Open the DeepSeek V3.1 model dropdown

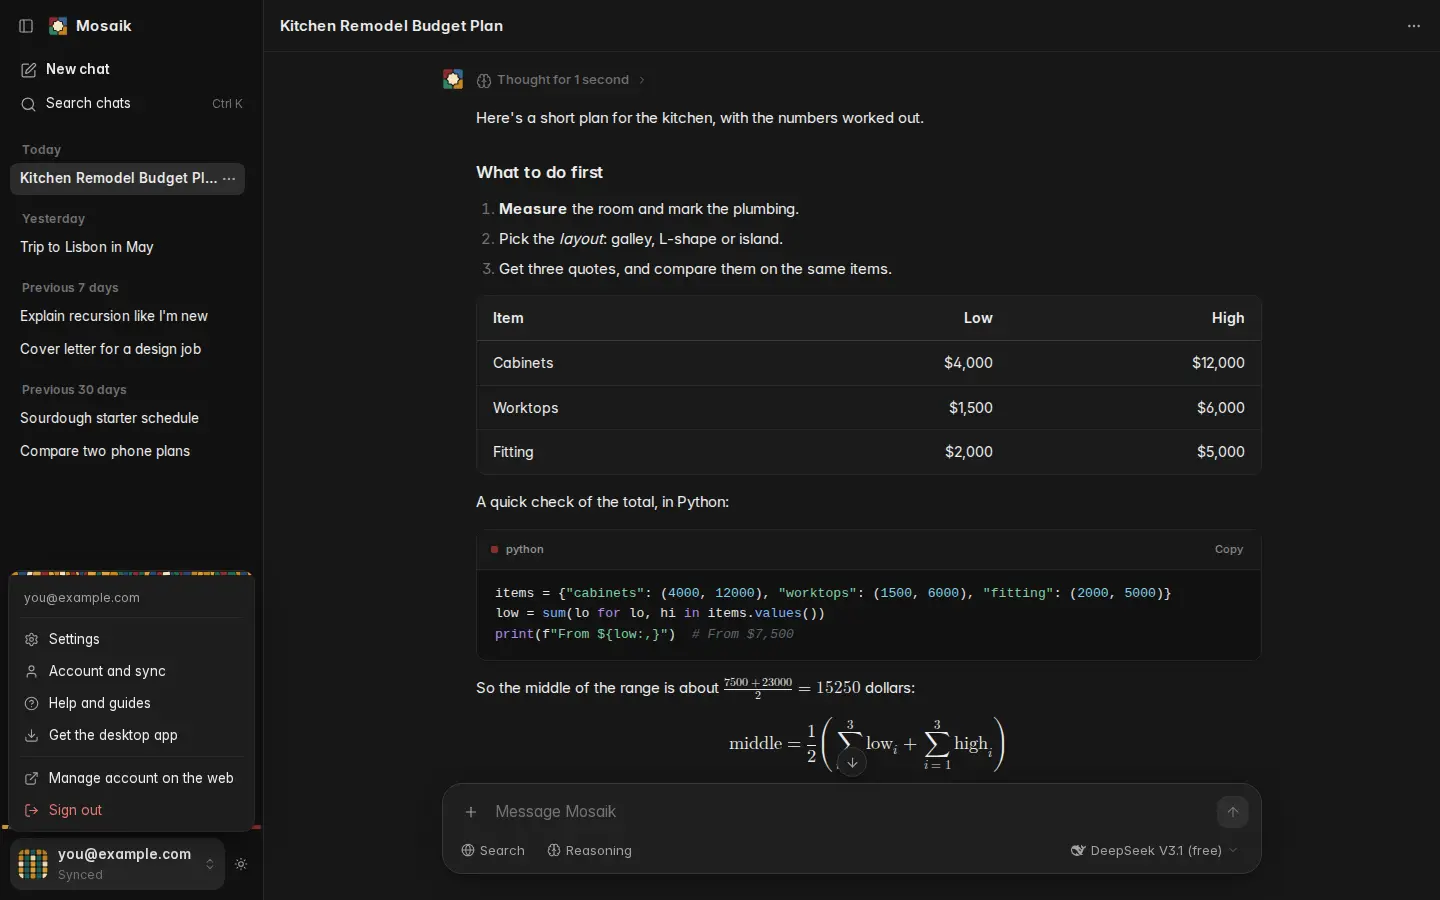1154,851
